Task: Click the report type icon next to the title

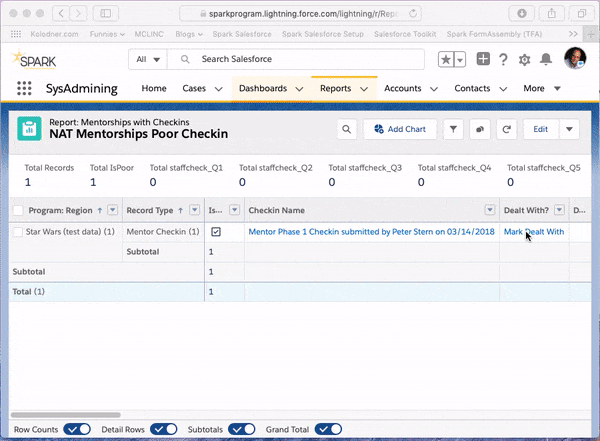Action: pyautogui.click(x=29, y=129)
